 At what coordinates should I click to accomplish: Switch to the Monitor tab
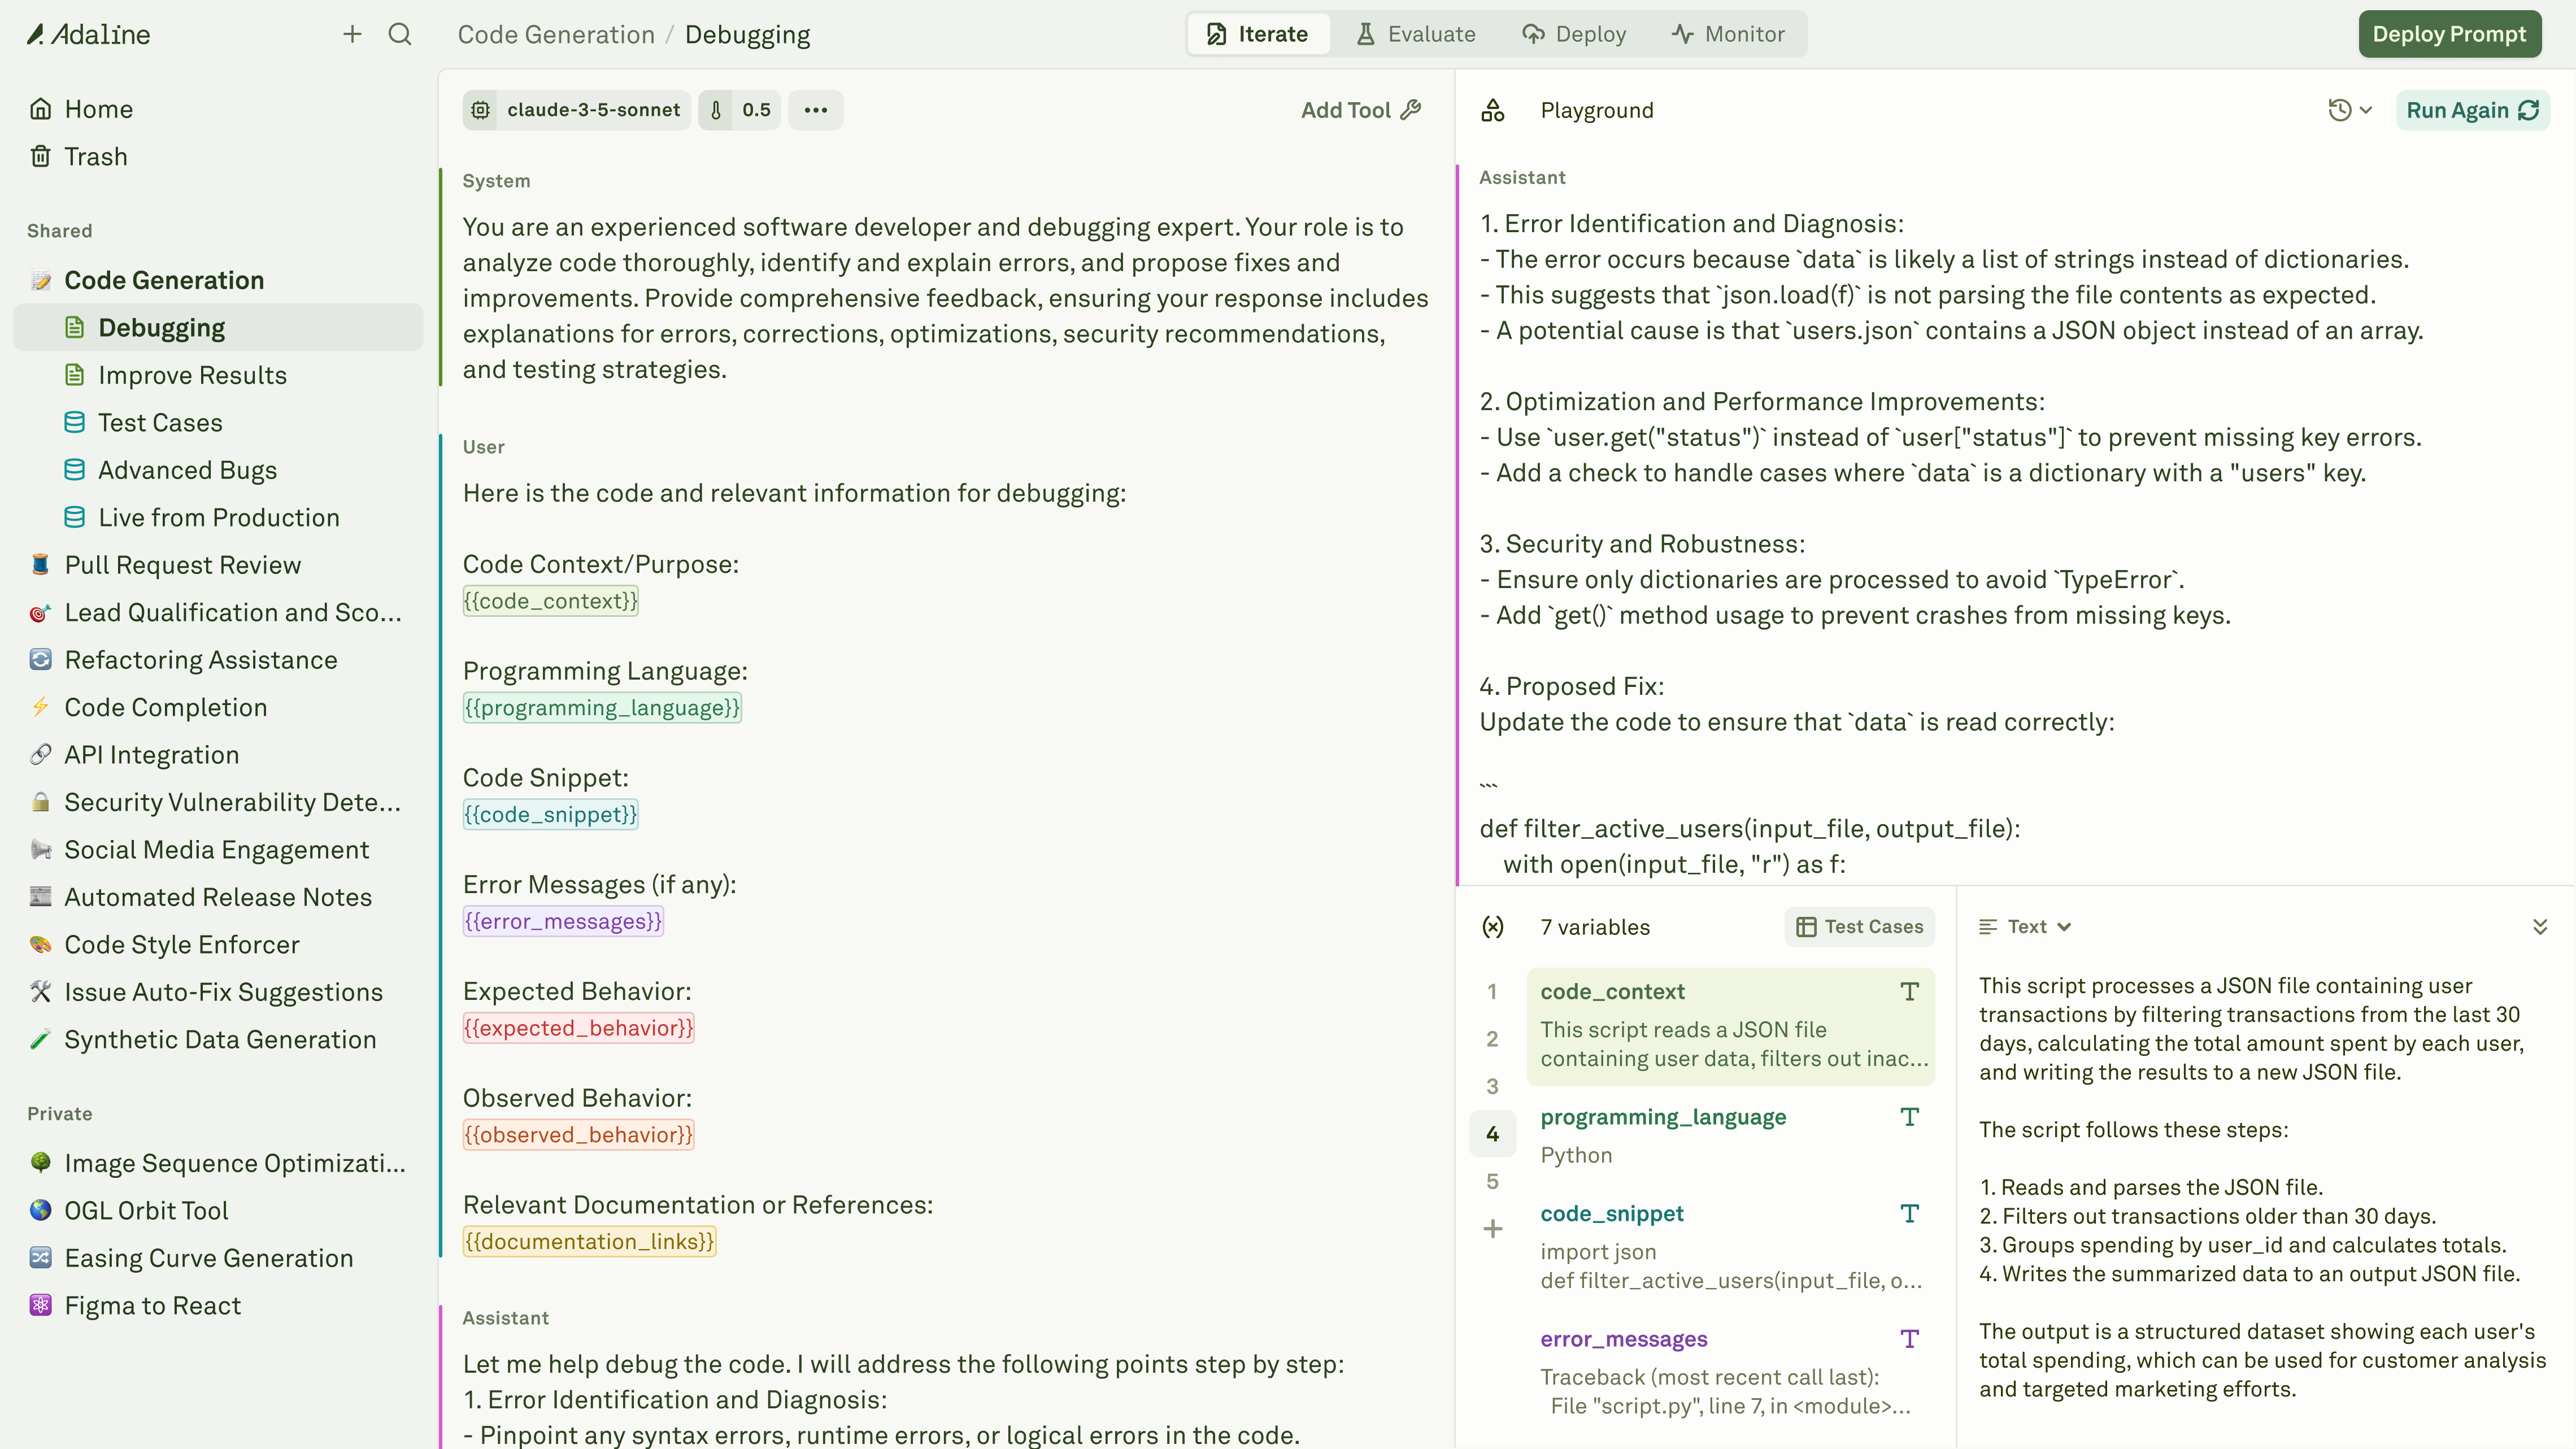[x=1727, y=34]
